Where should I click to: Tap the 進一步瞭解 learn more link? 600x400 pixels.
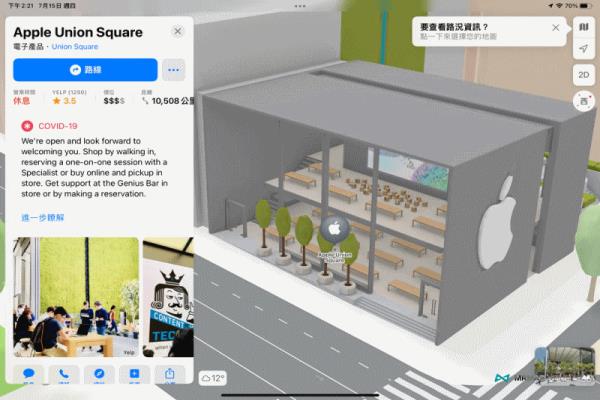coord(42,217)
